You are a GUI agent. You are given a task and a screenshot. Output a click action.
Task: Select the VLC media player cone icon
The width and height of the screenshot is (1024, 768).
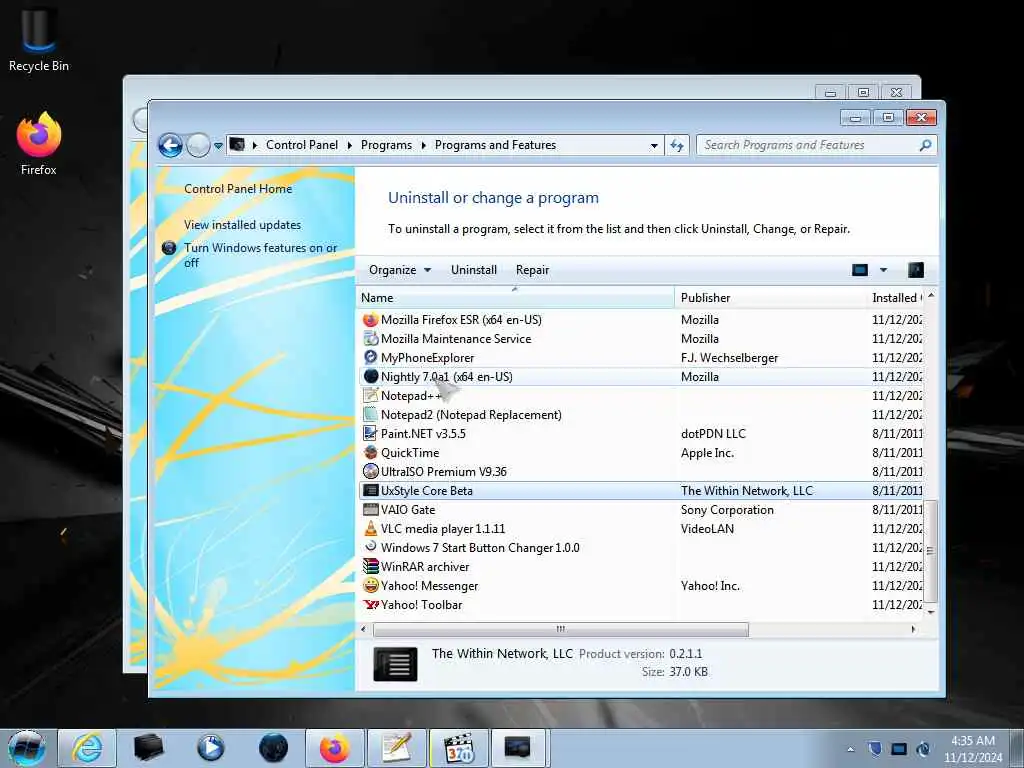[x=370, y=528]
